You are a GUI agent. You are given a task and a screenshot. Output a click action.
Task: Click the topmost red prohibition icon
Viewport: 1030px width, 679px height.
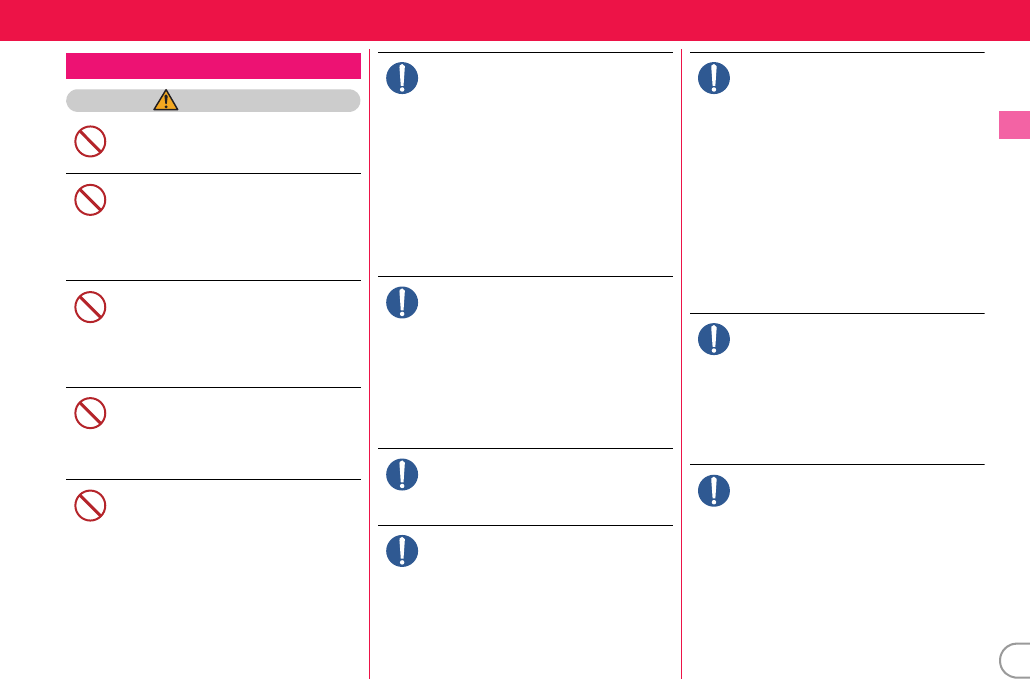click(x=90, y=141)
